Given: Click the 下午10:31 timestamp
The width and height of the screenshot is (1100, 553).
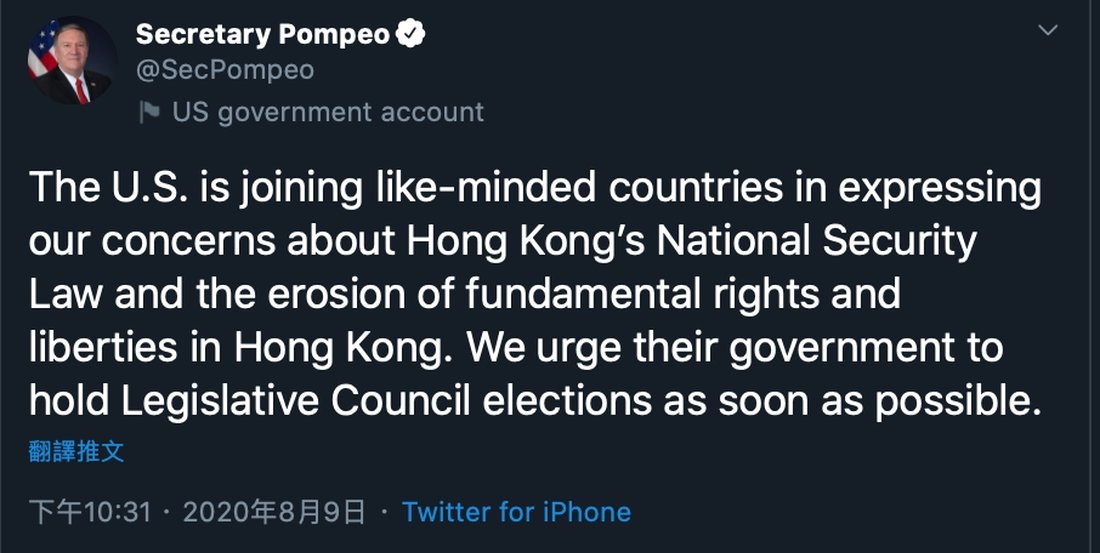Looking at the screenshot, I should (x=90, y=513).
